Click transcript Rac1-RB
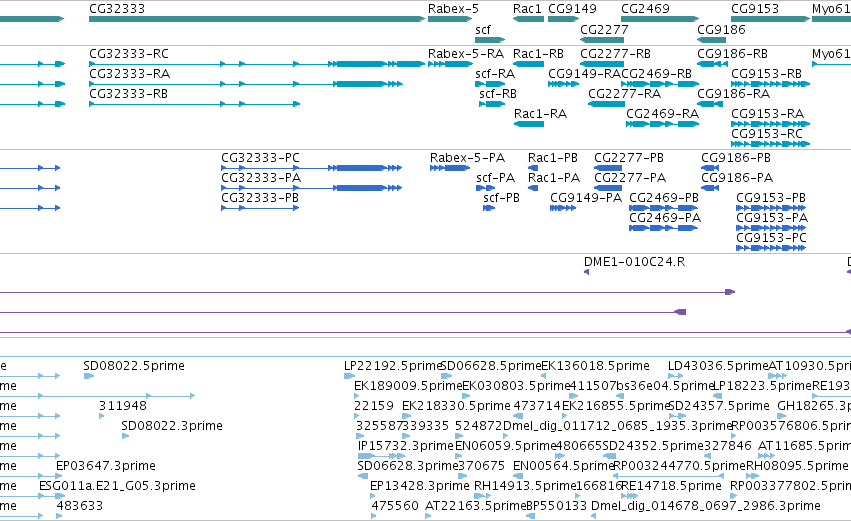 click(x=538, y=54)
